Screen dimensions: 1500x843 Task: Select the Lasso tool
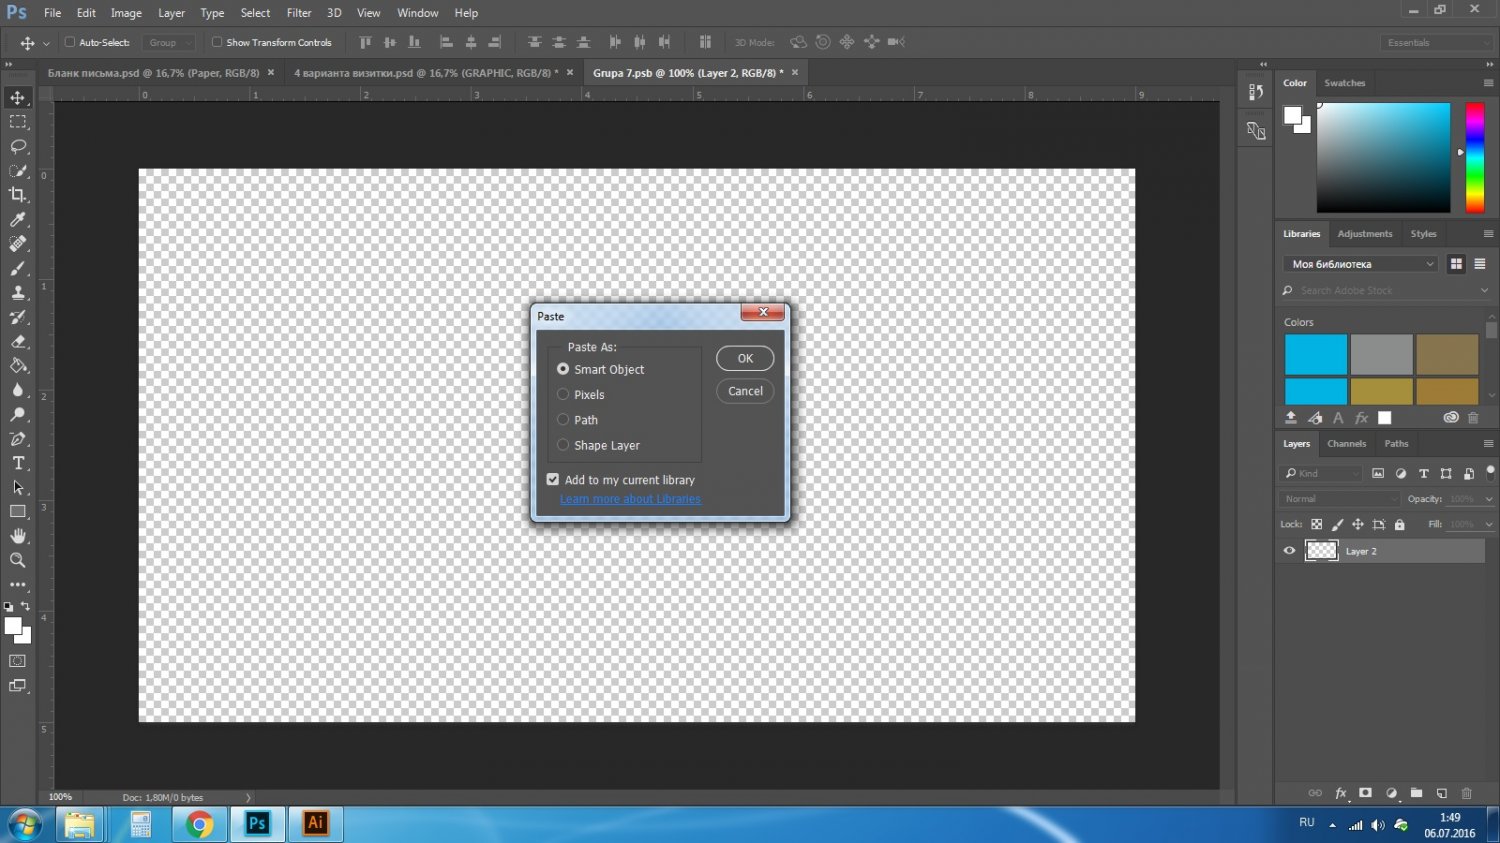click(x=18, y=146)
